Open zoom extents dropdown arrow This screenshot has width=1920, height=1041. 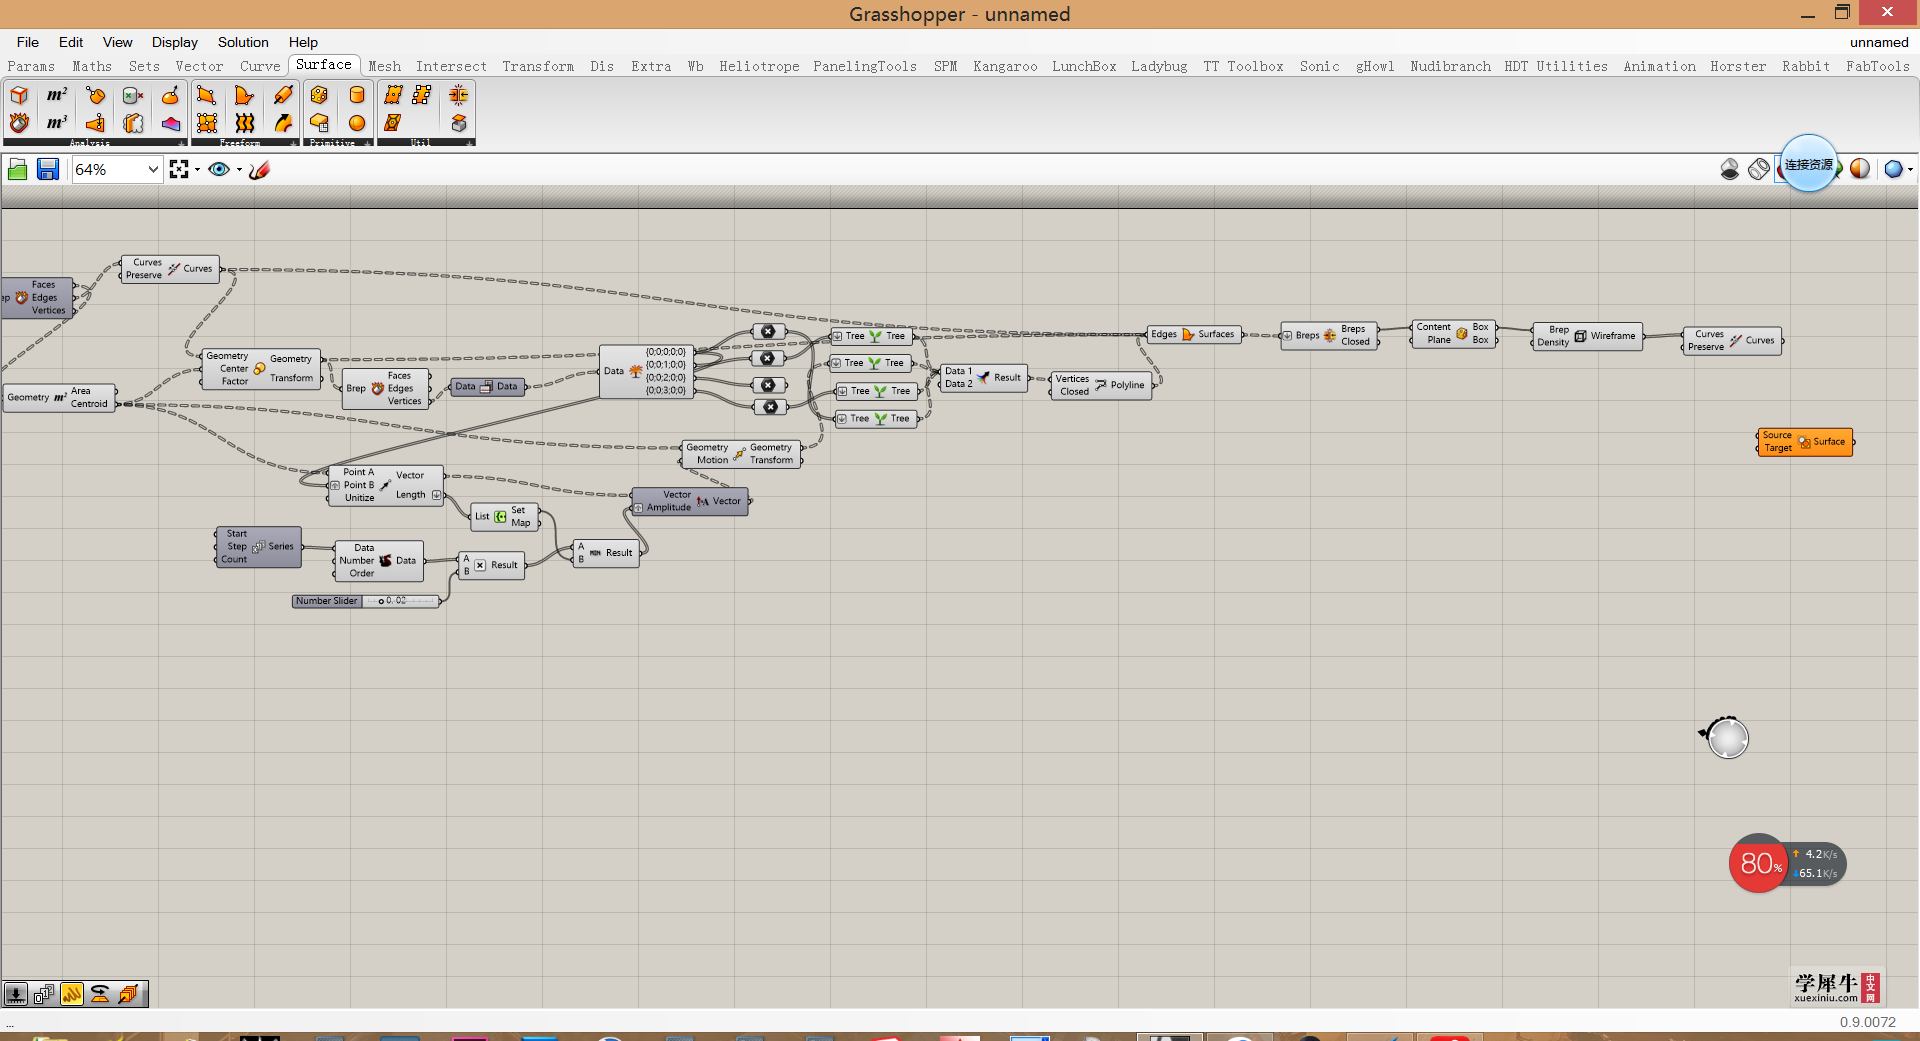[197, 170]
